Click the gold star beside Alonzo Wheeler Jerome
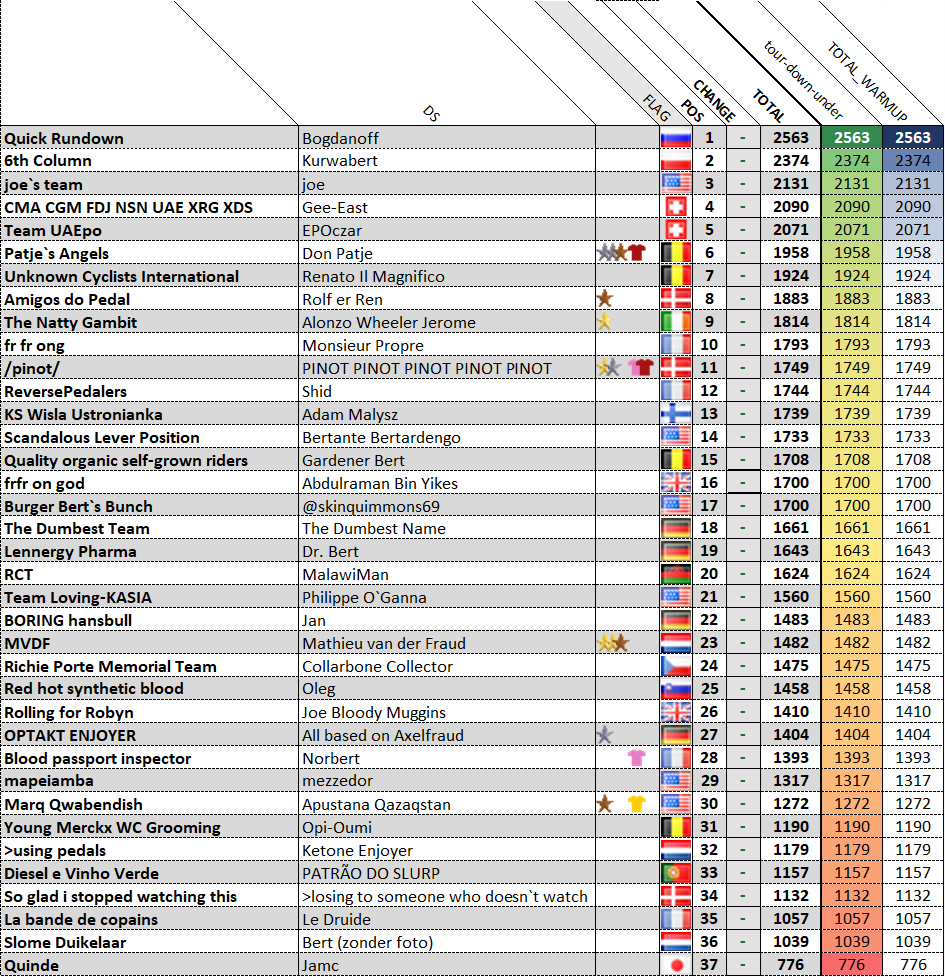This screenshot has height=977, width=945. tap(604, 322)
